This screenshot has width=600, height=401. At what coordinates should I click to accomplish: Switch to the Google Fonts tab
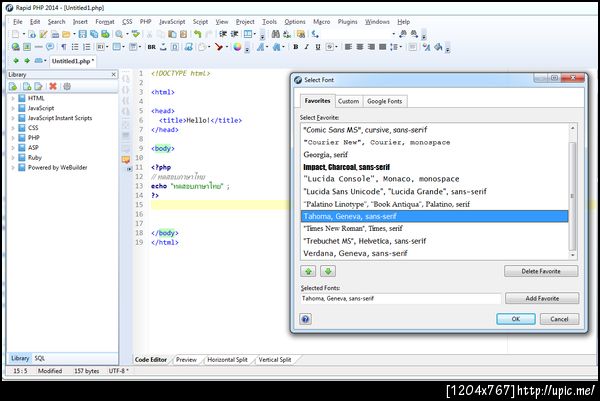coord(385,101)
